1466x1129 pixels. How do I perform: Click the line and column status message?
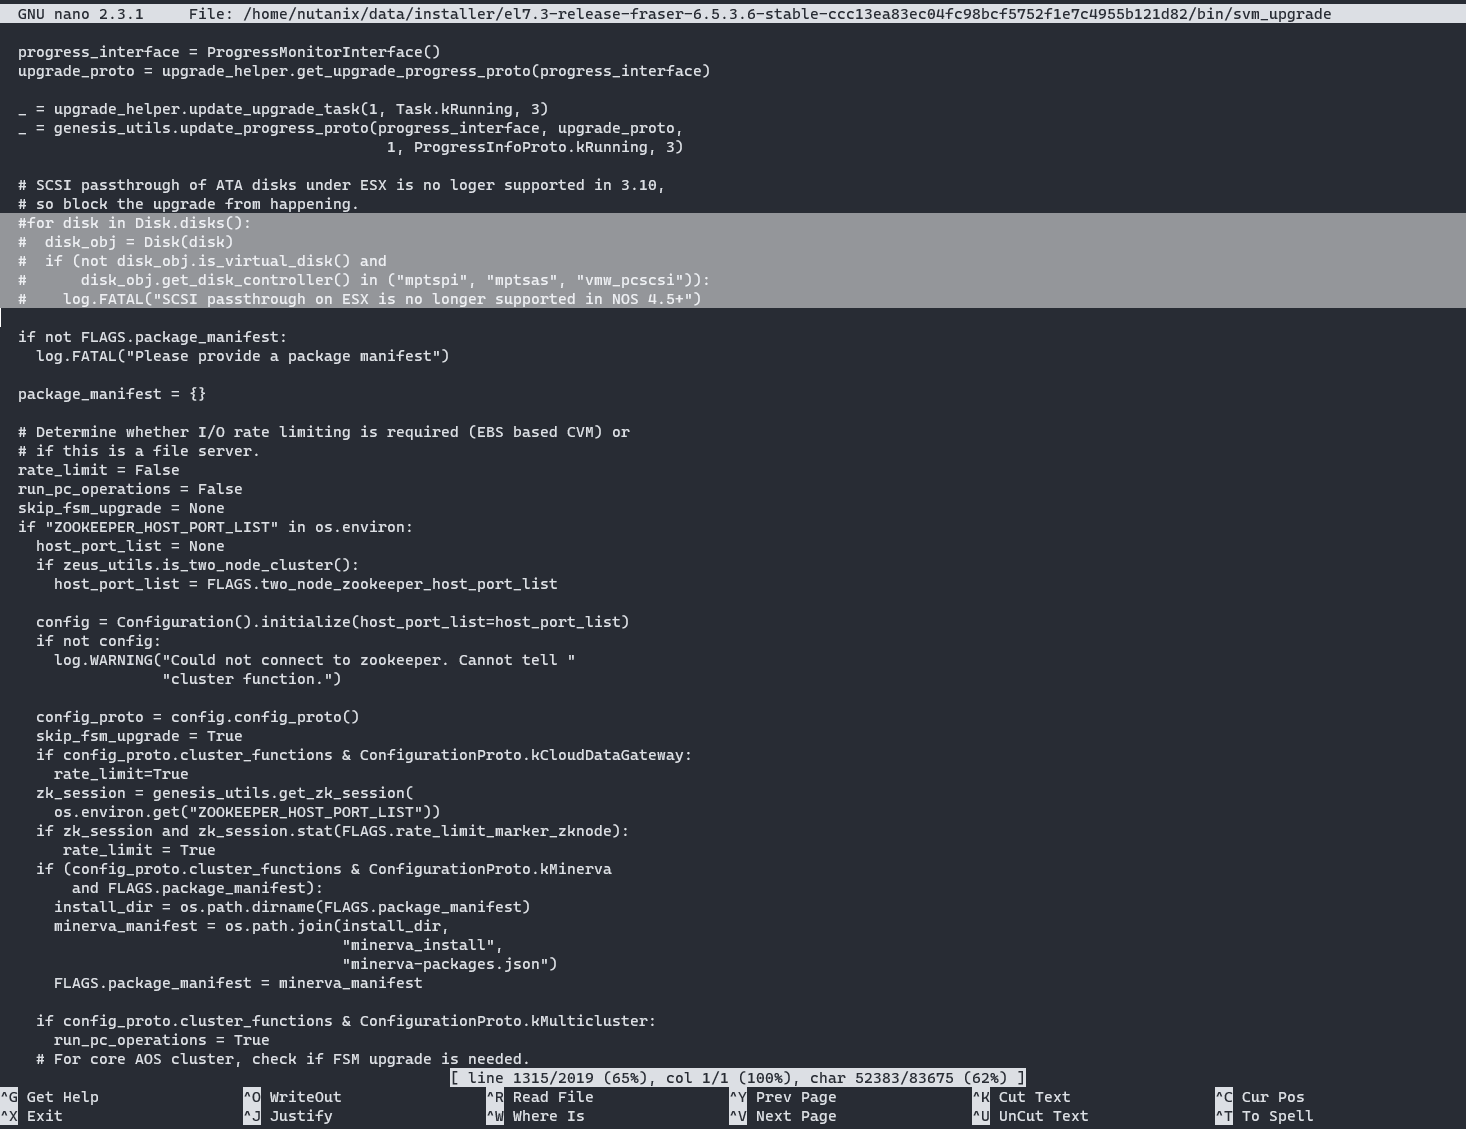point(737,1078)
